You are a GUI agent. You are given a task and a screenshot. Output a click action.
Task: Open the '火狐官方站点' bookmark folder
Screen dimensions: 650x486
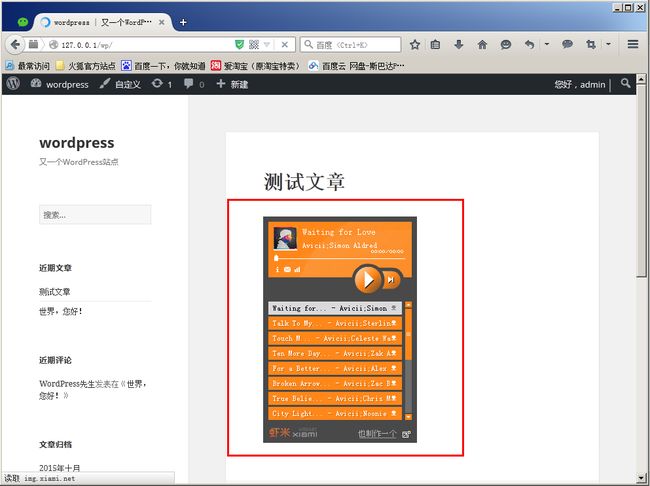86,66
